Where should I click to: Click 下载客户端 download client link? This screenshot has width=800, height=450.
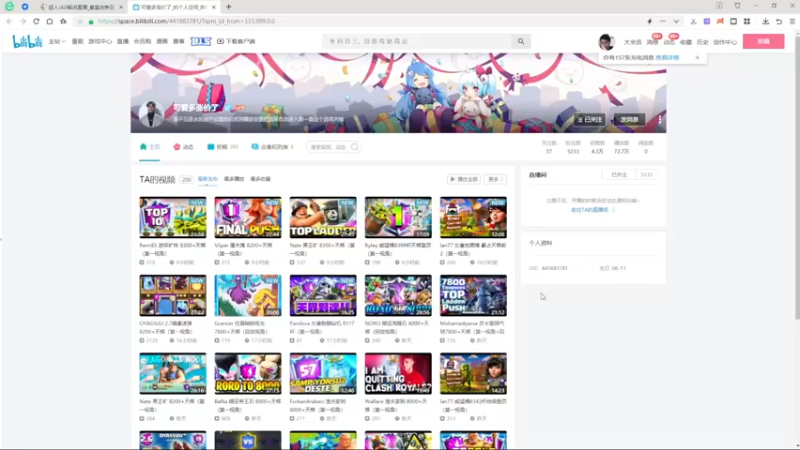point(236,41)
